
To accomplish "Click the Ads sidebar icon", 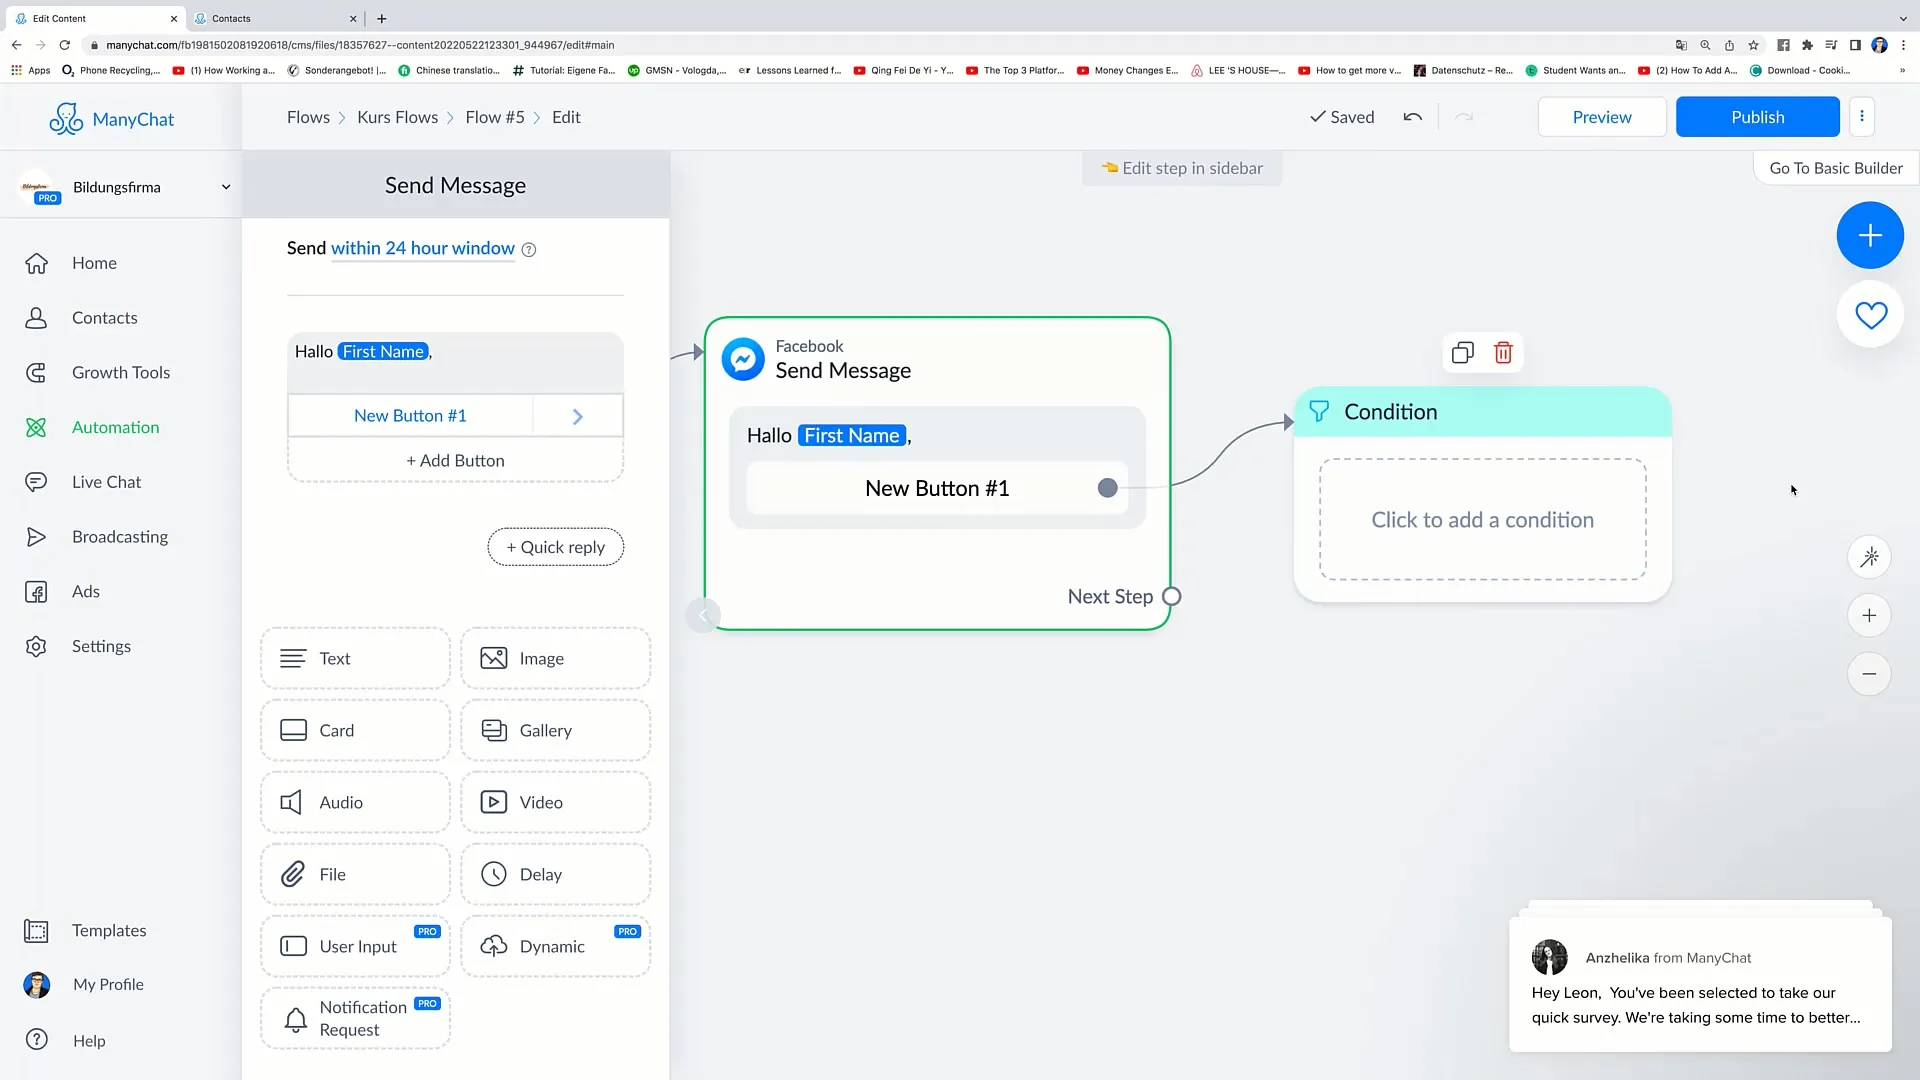I will [36, 592].
